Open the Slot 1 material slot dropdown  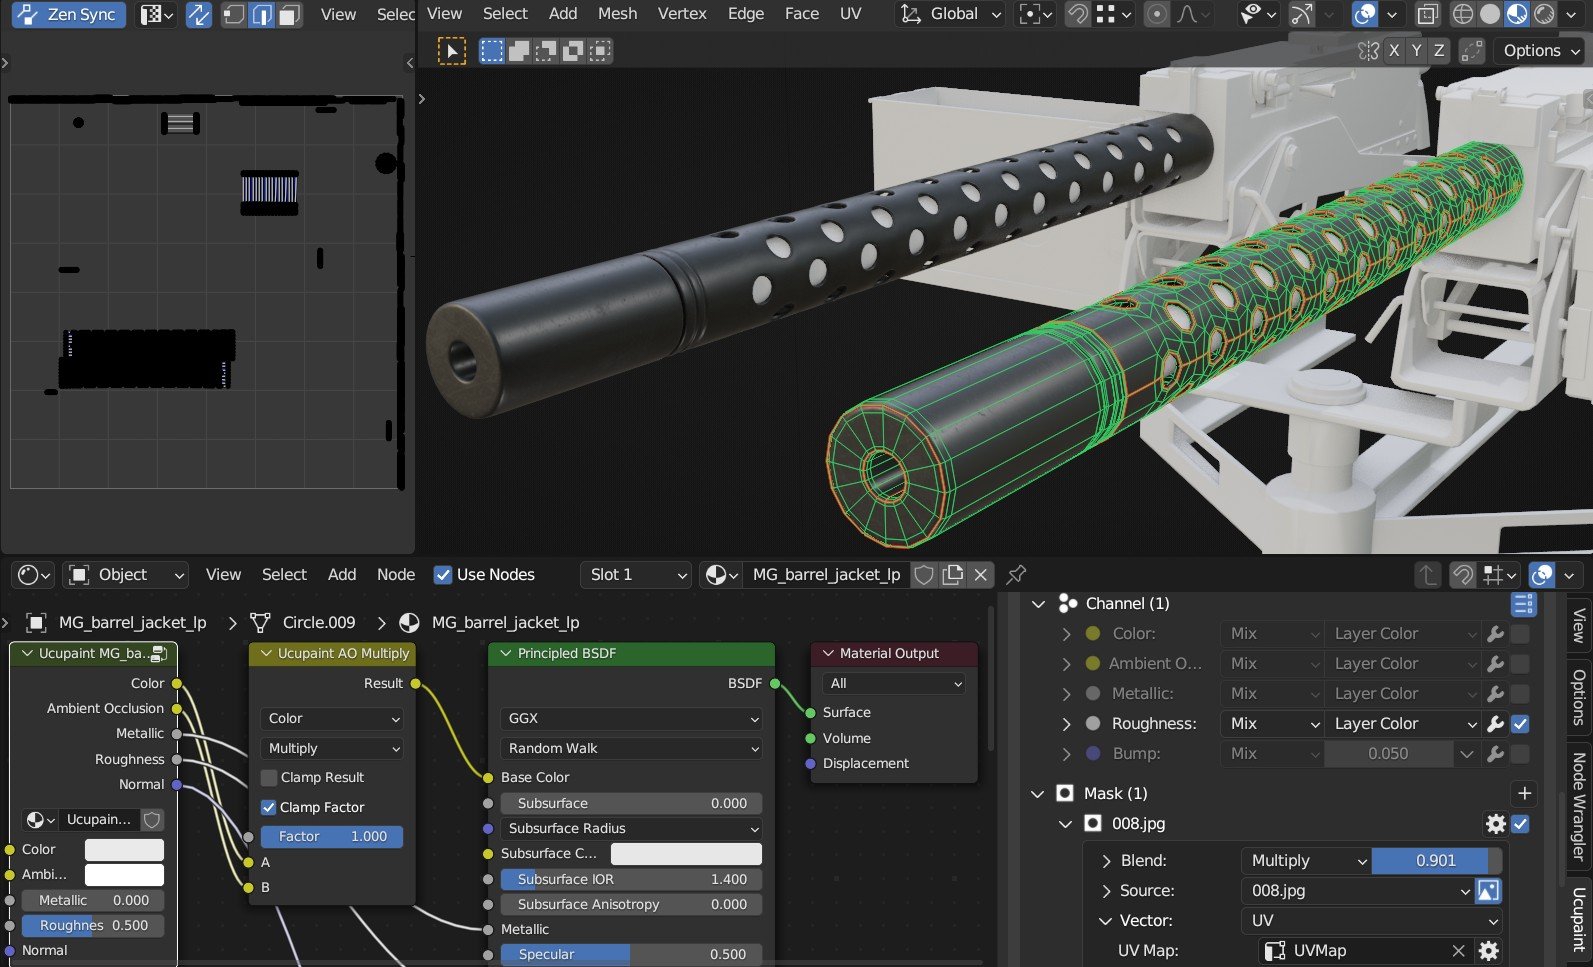[637, 575]
